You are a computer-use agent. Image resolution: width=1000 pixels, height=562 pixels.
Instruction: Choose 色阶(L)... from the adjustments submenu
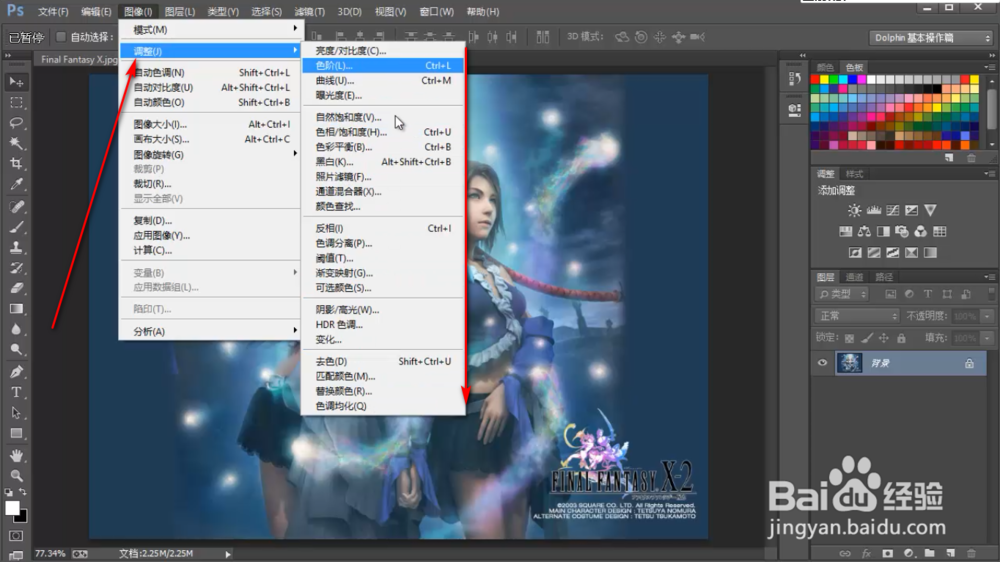[x=383, y=66]
